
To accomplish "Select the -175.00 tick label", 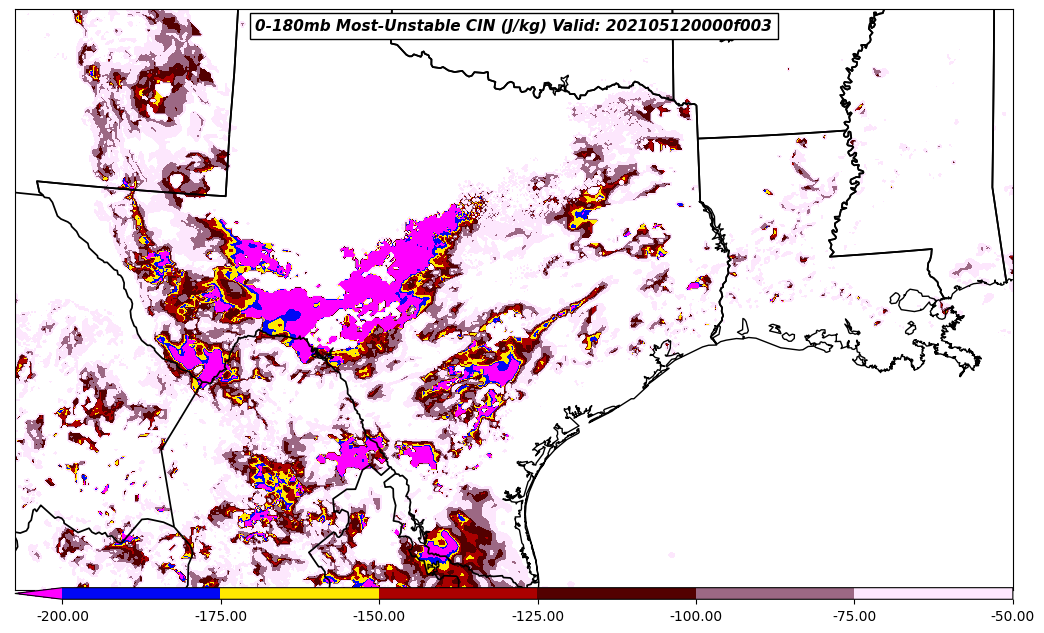I will pos(220,616).
